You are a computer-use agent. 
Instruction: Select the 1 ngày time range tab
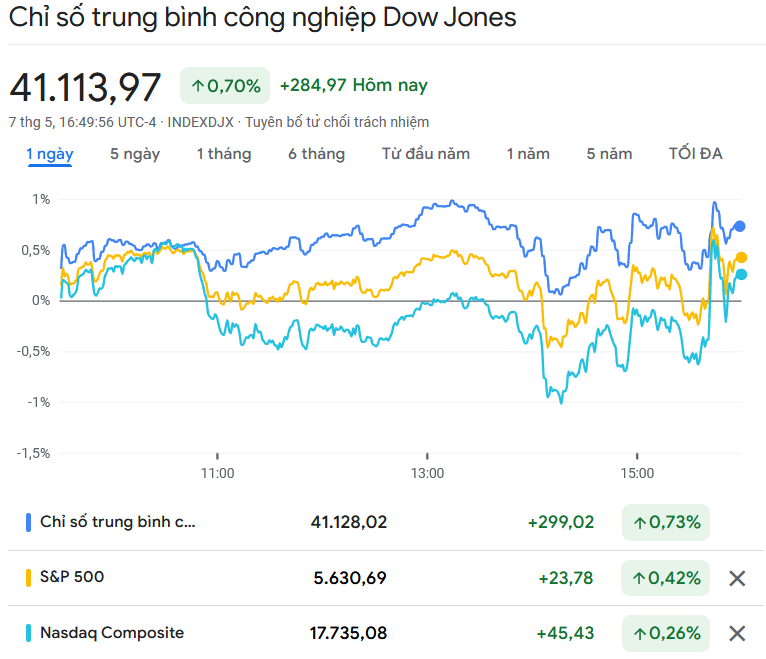(x=50, y=154)
